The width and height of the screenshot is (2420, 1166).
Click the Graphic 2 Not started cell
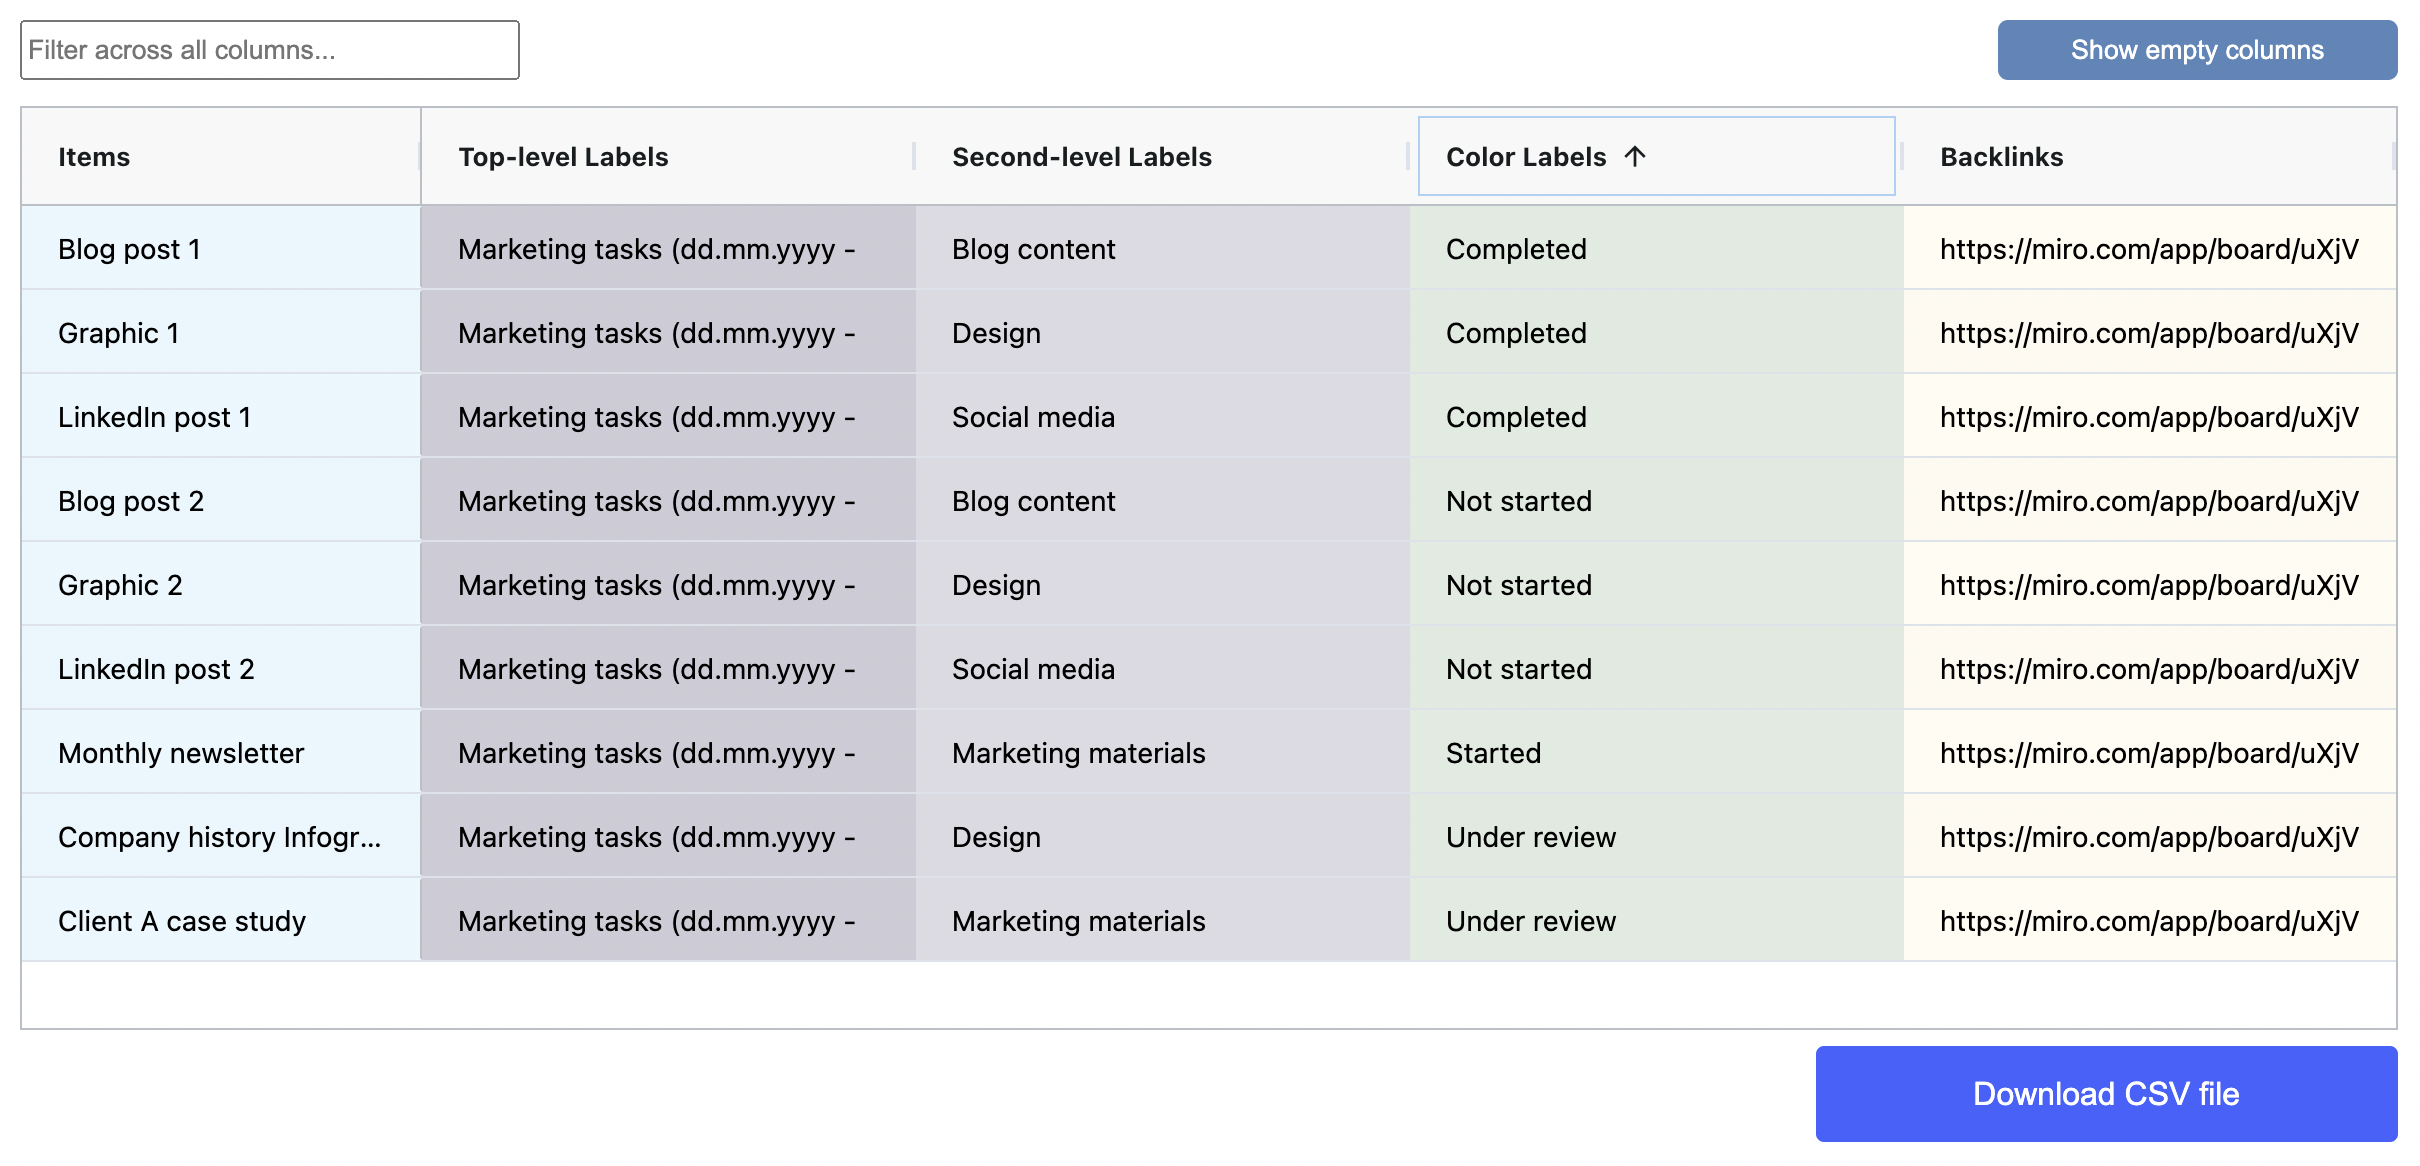click(1518, 585)
